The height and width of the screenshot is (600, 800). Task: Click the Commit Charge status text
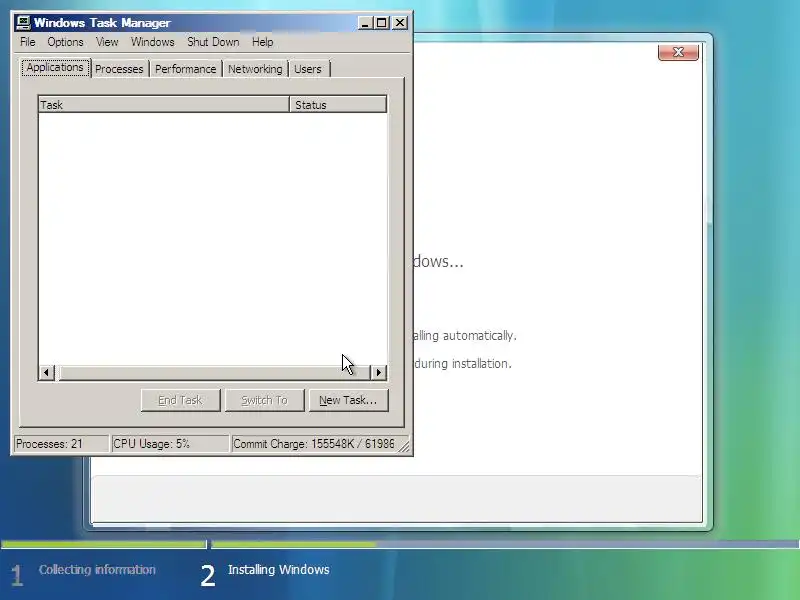(x=313, y=444)
